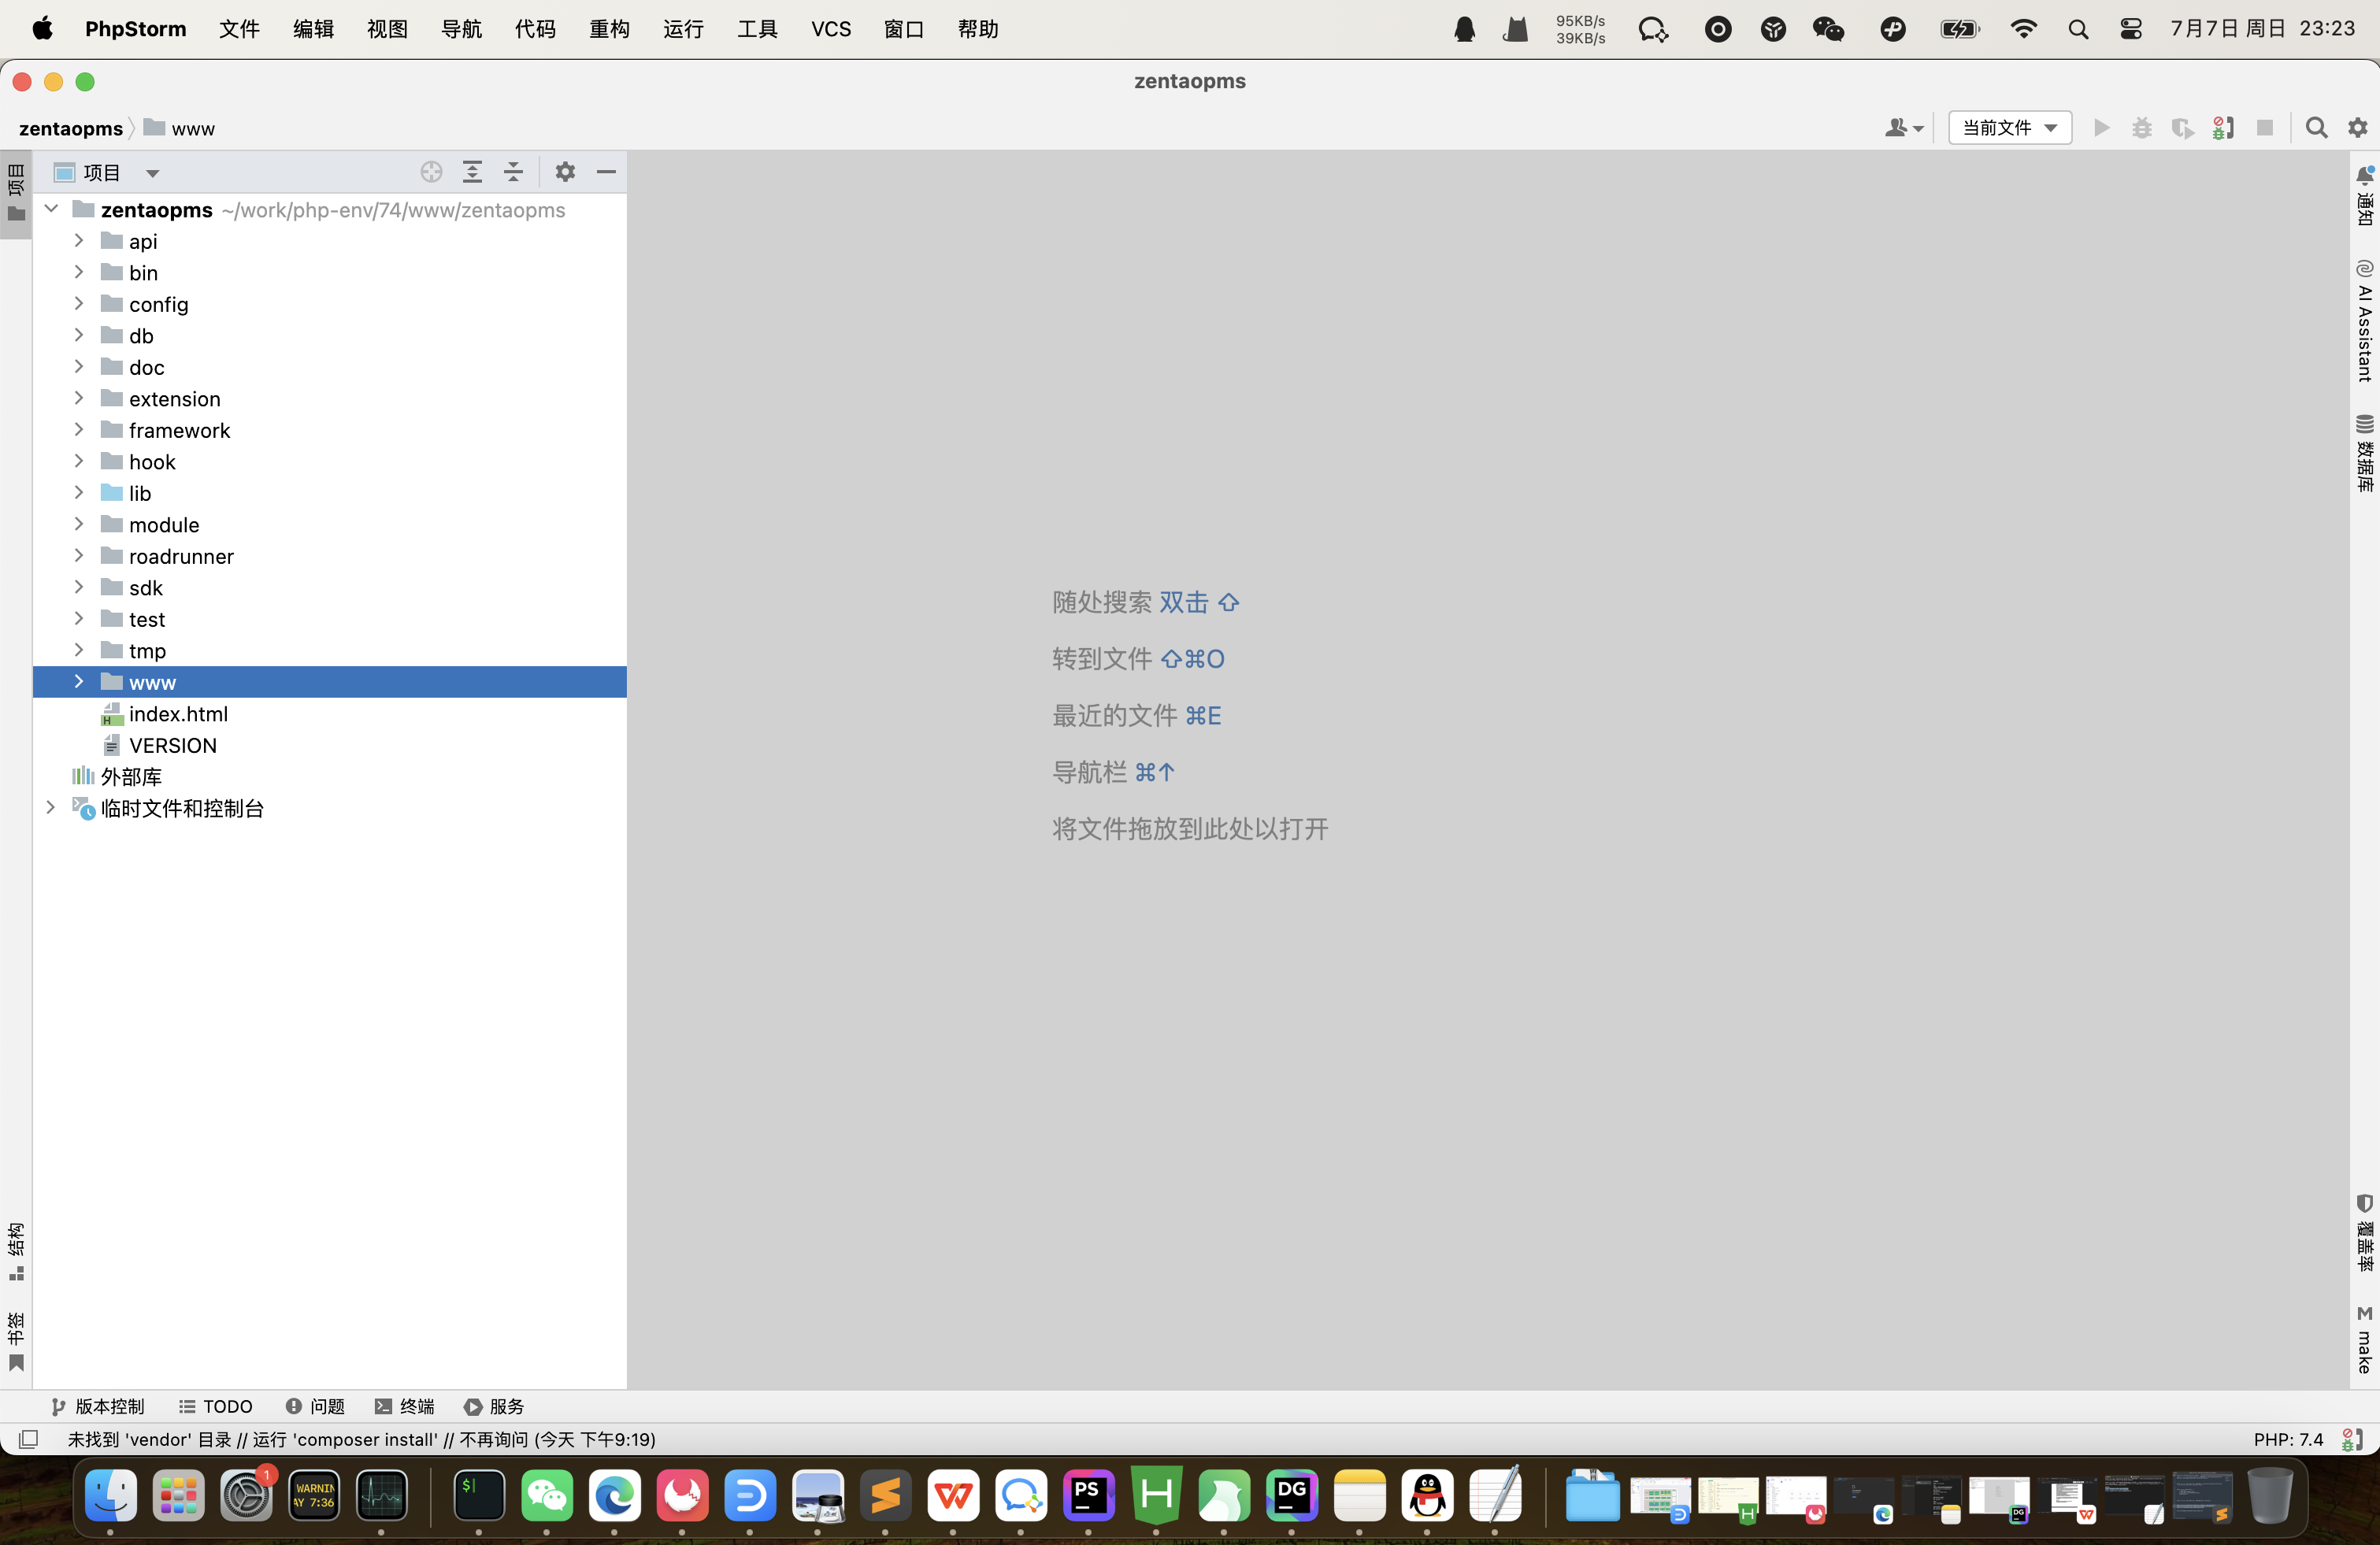
Task: Hide the project panel with minus icon
Action: 606,172
